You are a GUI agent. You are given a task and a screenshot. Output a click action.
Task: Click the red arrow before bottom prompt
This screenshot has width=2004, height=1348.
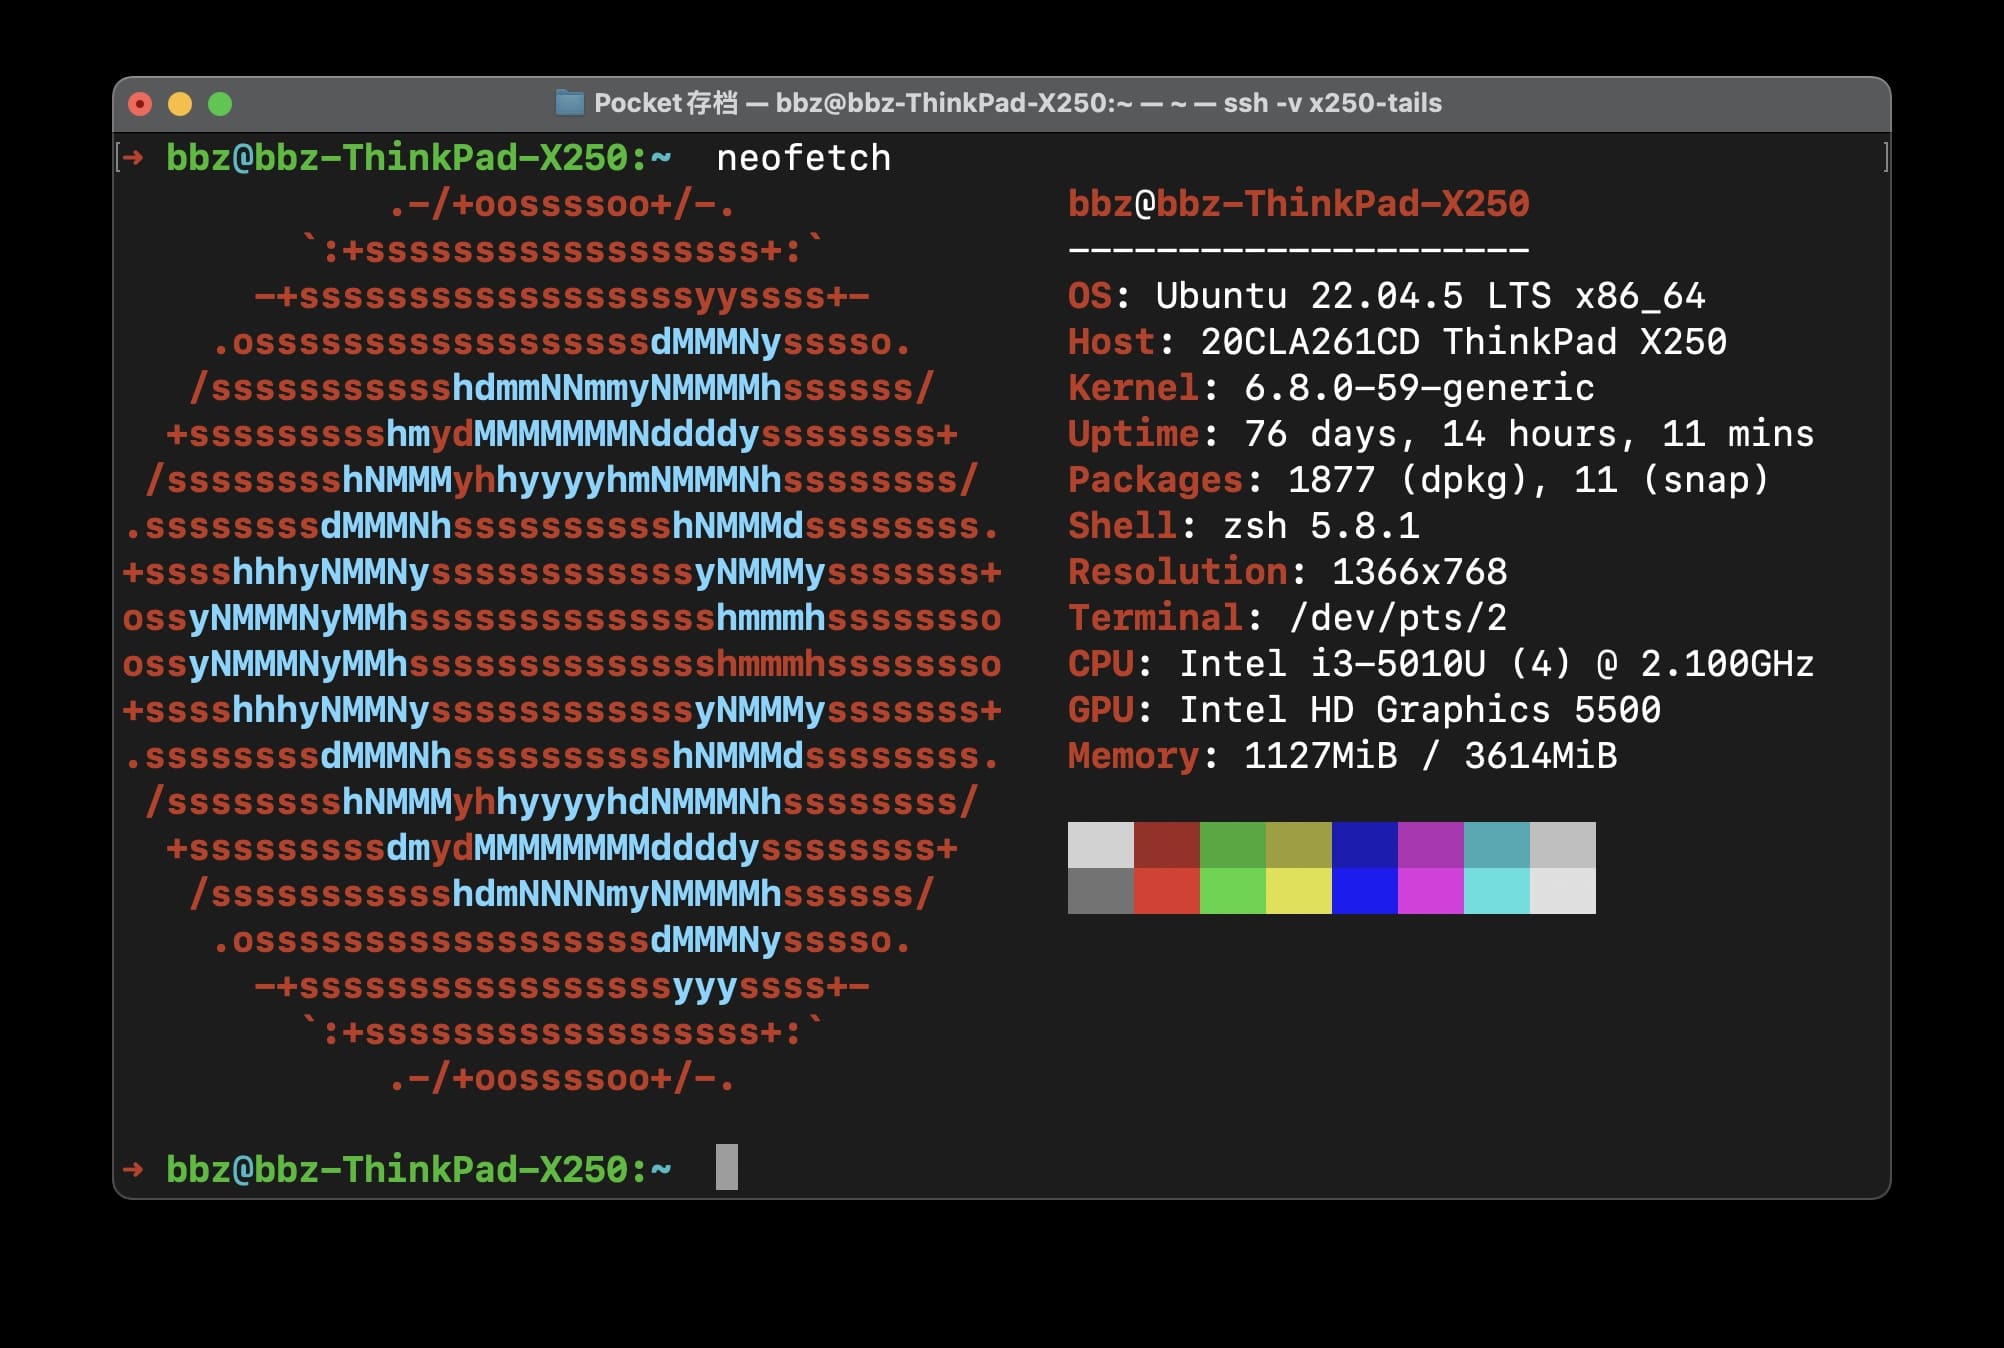tap(133, 1168)
